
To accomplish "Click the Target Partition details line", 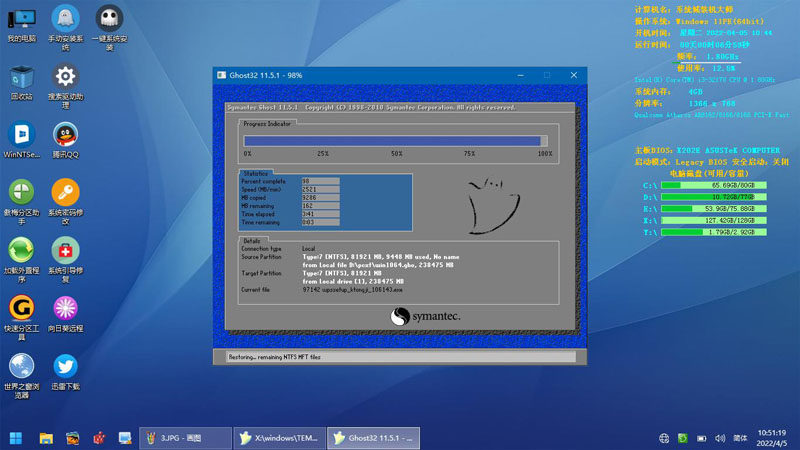I will click(x=342, y=273).
